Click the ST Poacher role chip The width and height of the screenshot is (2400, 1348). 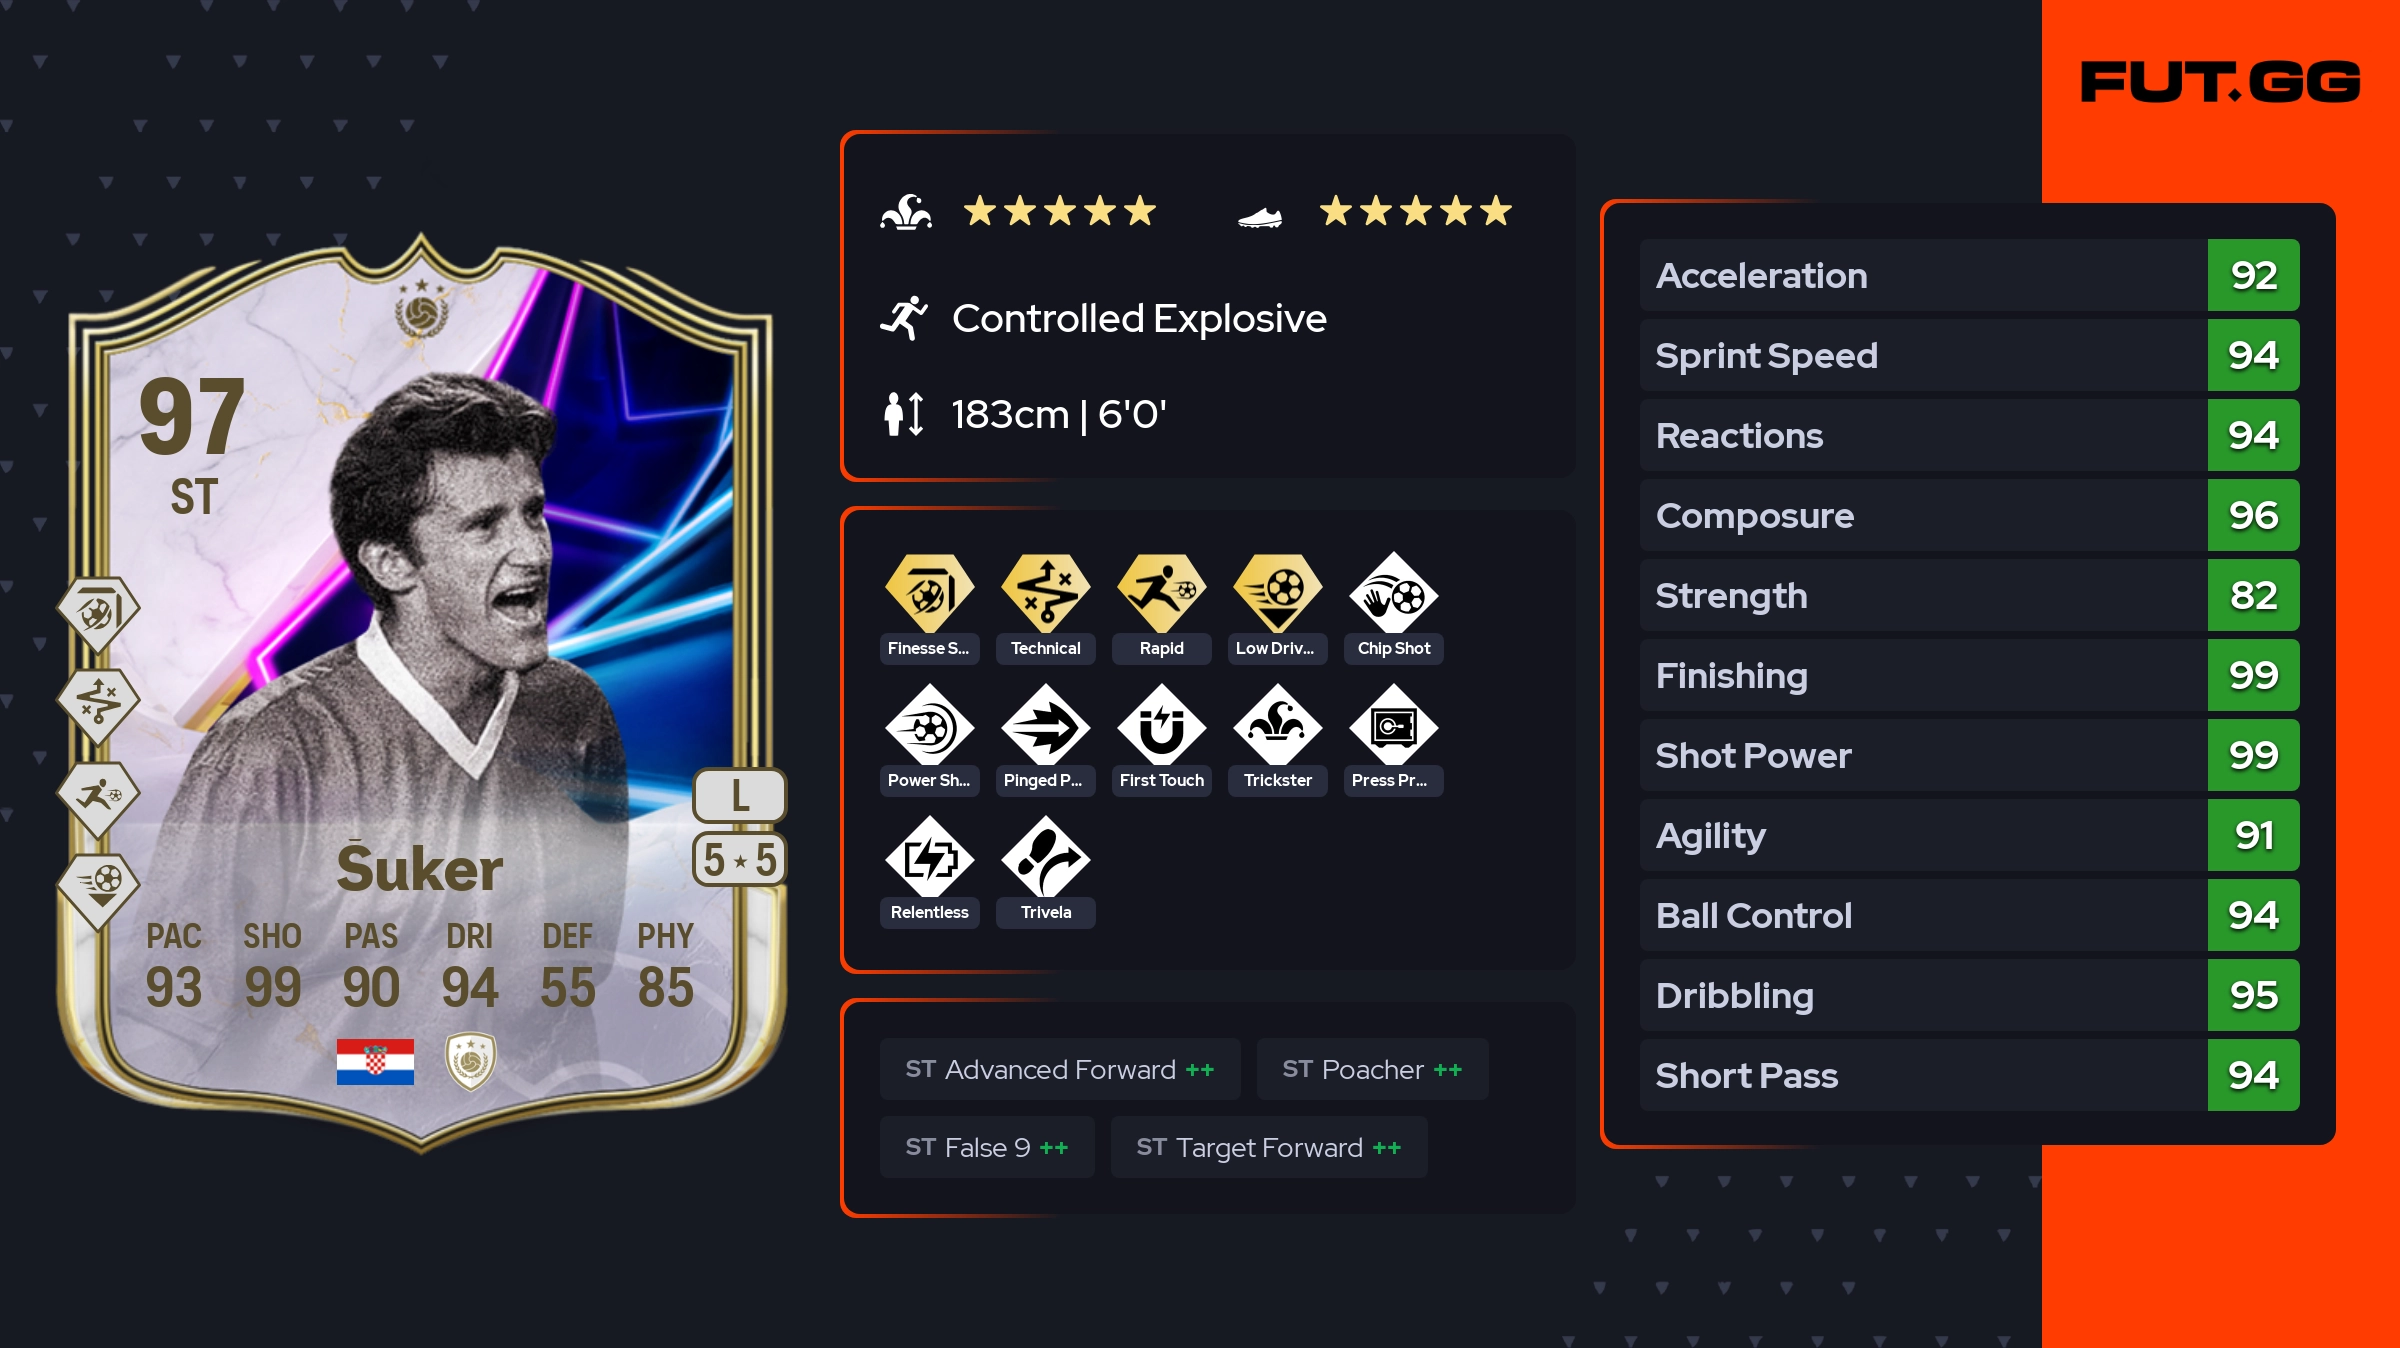(x=1372, y=1069)
